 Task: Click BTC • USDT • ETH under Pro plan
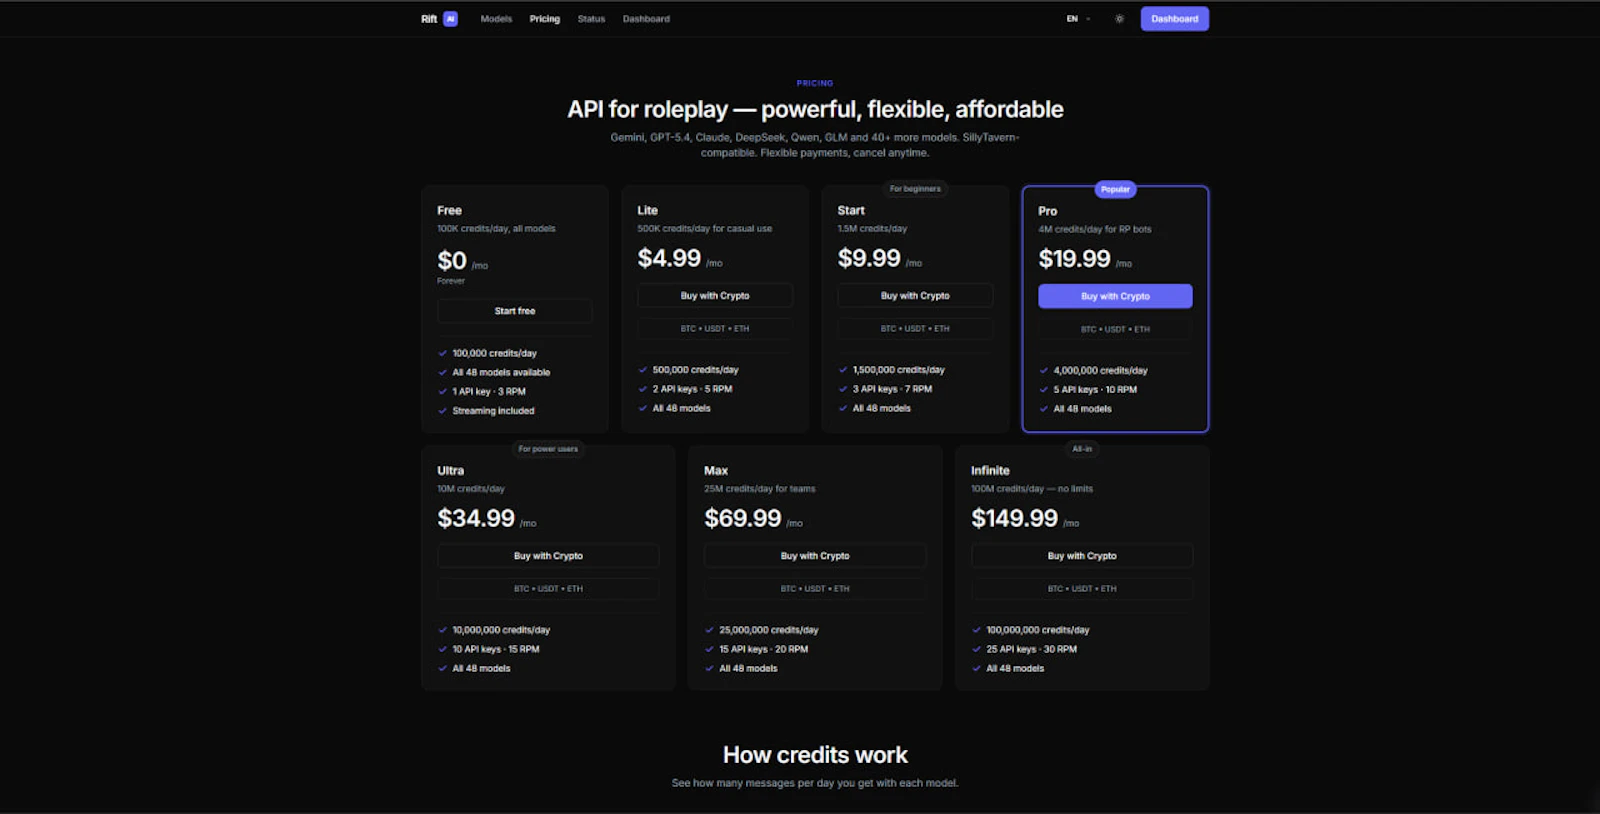click(1115, 329)
